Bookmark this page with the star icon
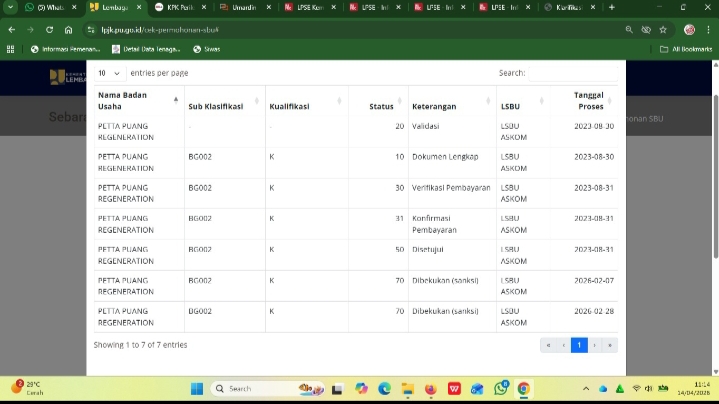 [x=663, y=30]
